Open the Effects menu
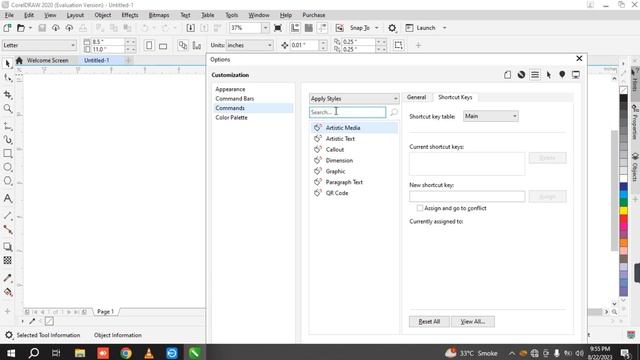The width and height of the screenshot is (640, 360). click(x=130, y=15)
